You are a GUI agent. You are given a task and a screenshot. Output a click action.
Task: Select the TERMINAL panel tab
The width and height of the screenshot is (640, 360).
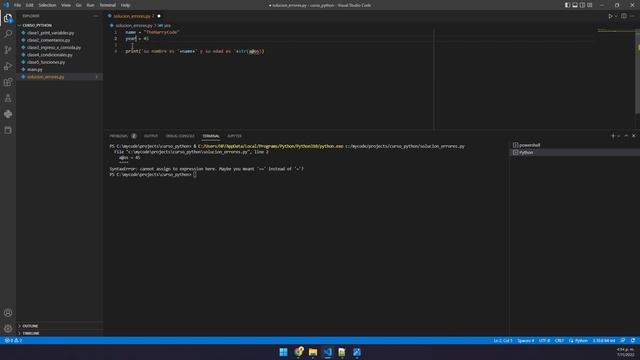[x=211, y=136]
